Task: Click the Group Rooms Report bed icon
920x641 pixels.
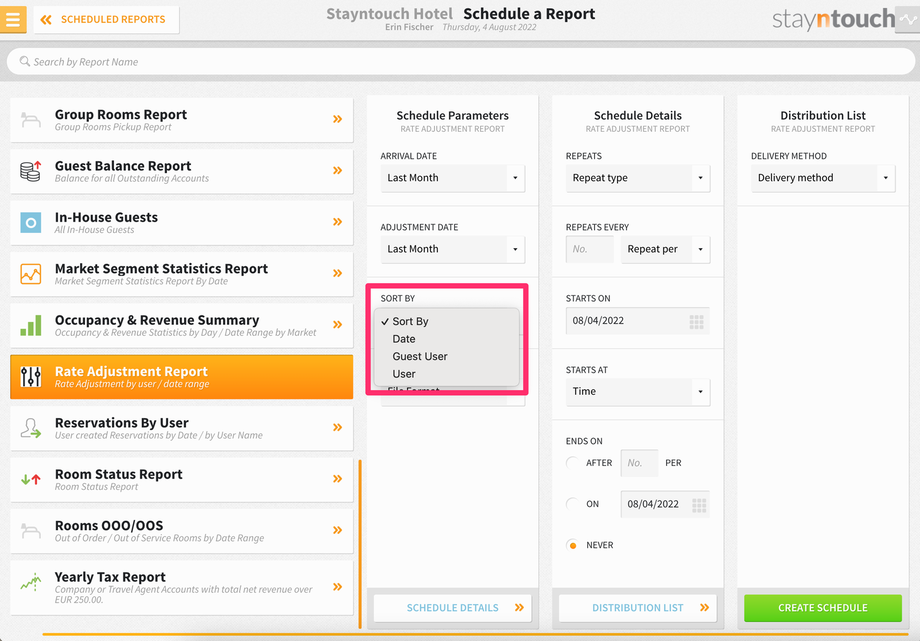Action: coord(31,120)
